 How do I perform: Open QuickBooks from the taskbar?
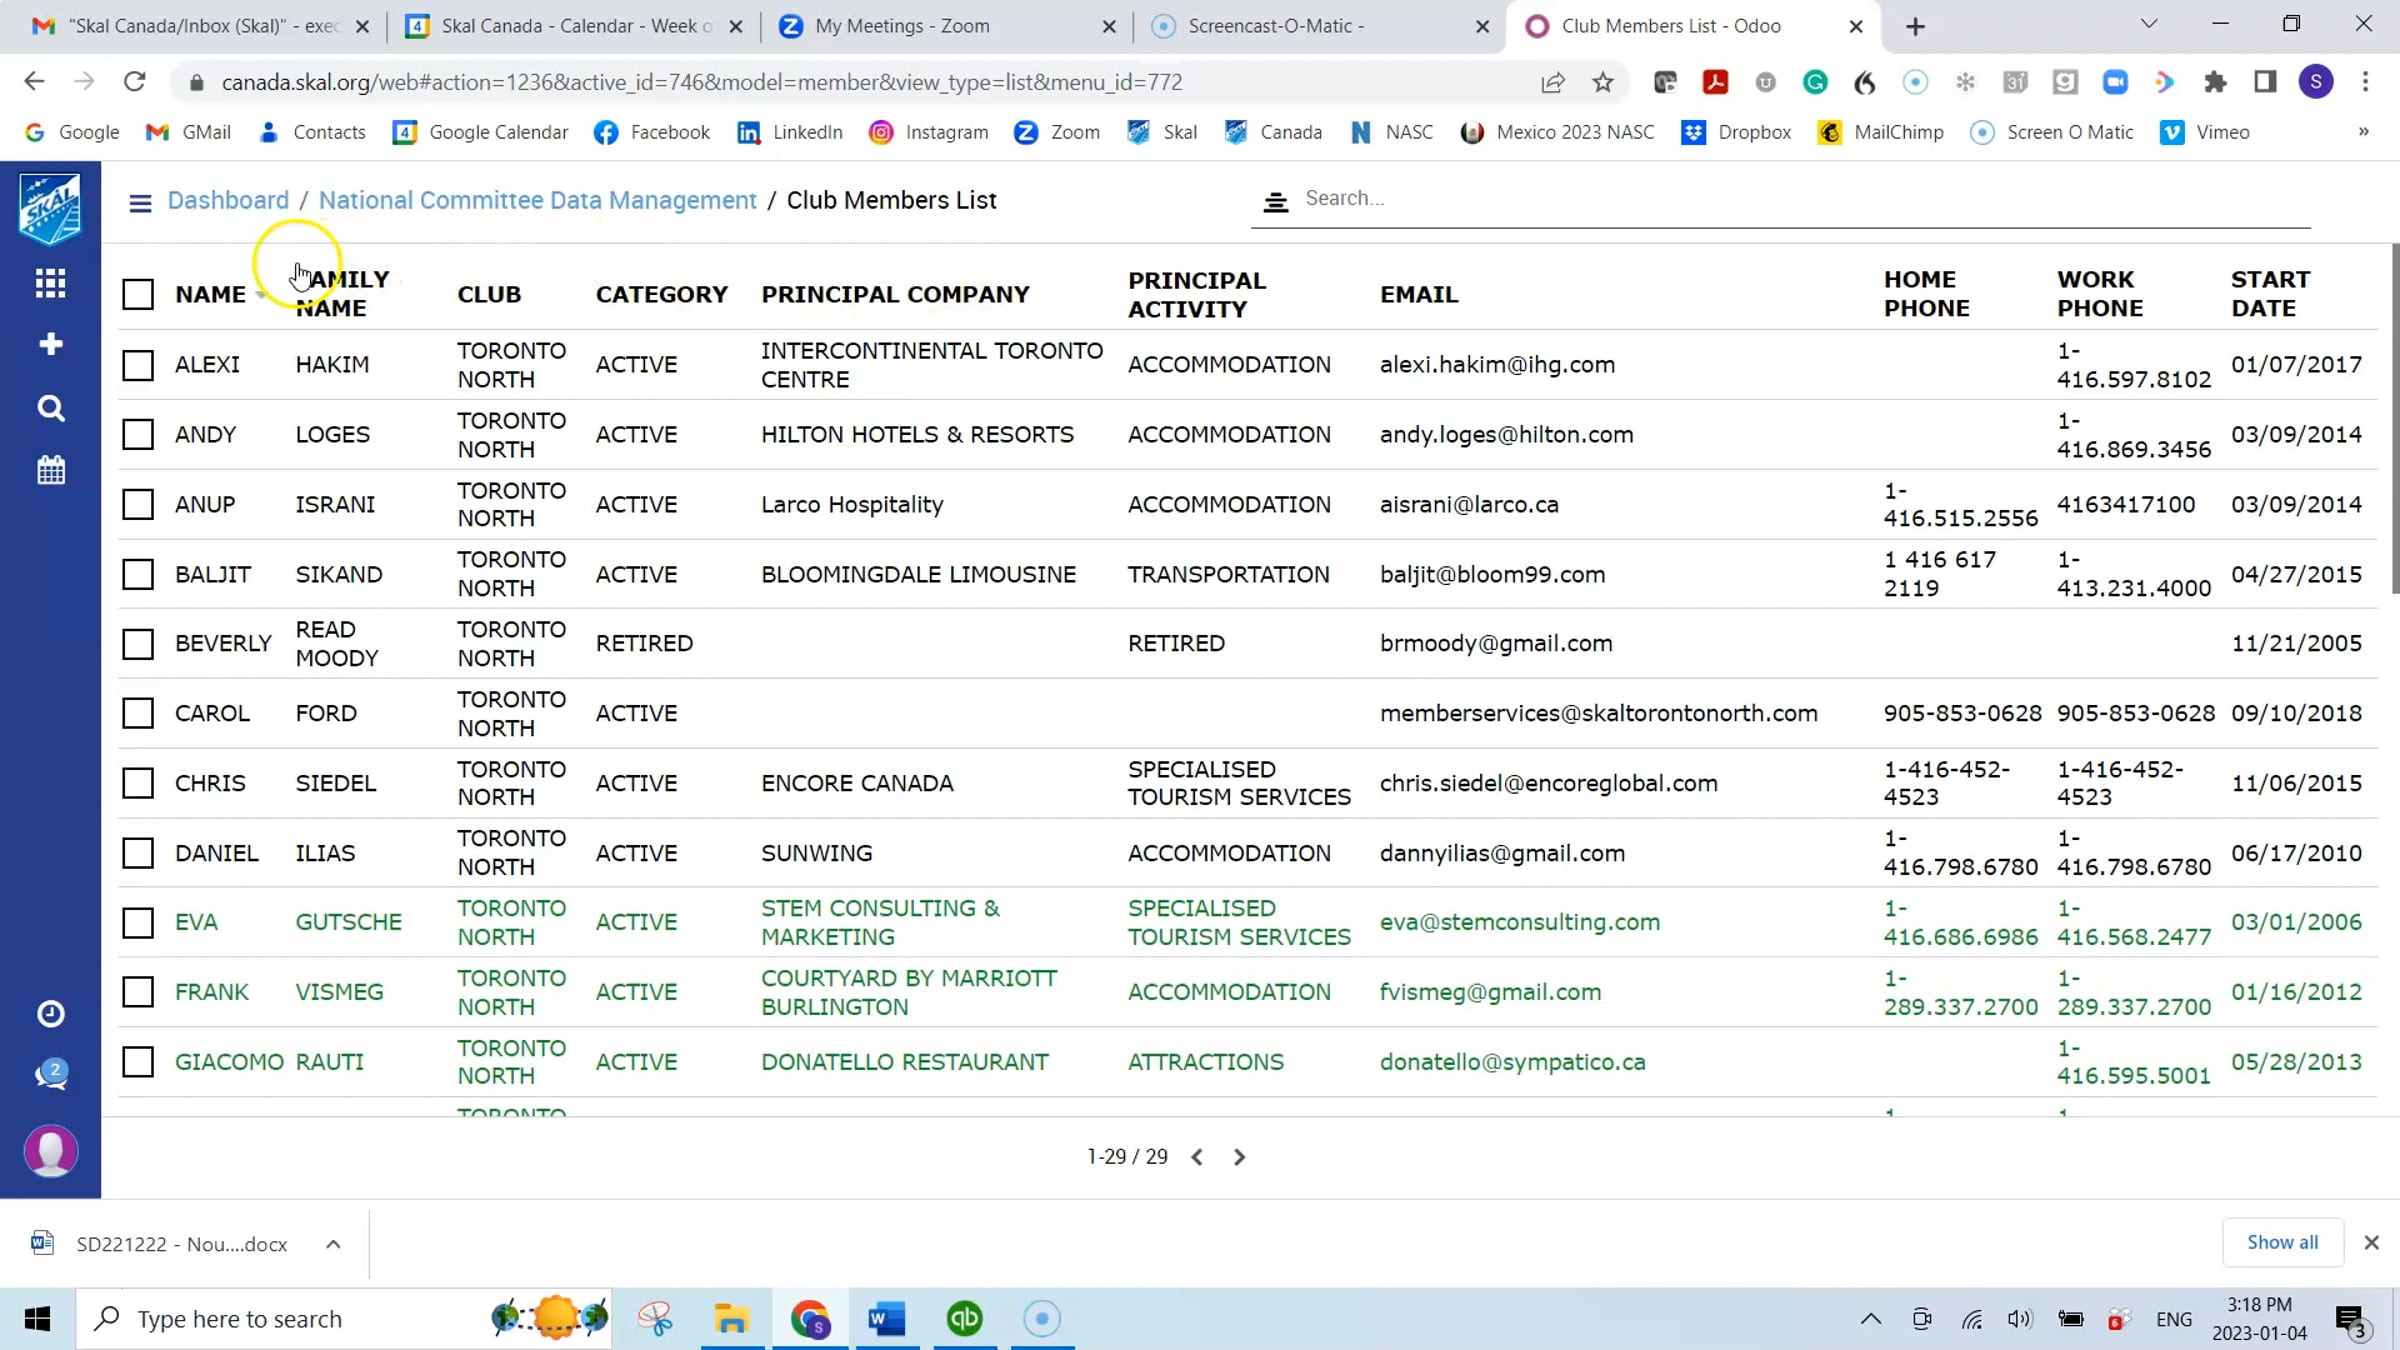coord(965,1319)
